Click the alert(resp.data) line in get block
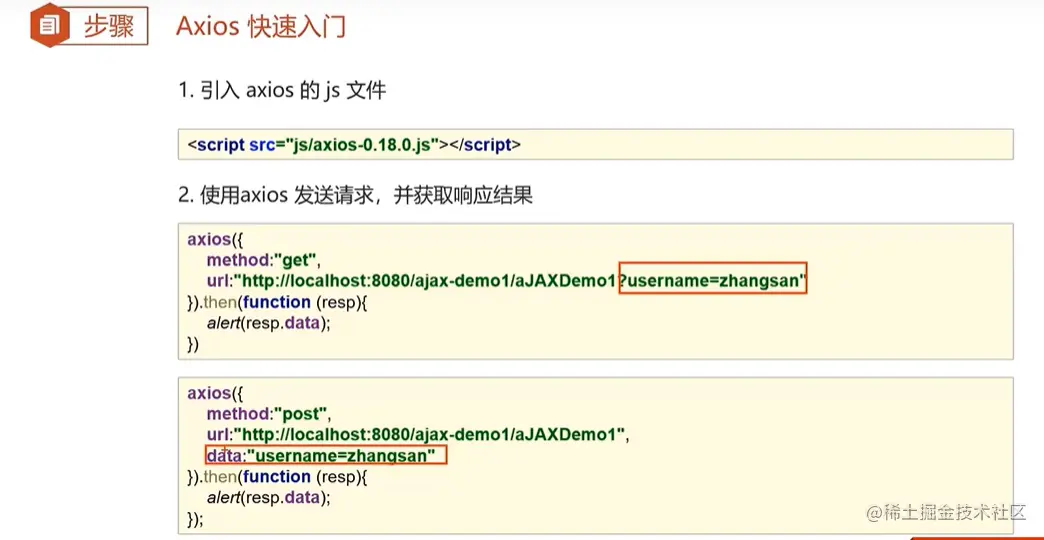The width and height of the screenshot is (1044, 540). click(x=268, y=323)
